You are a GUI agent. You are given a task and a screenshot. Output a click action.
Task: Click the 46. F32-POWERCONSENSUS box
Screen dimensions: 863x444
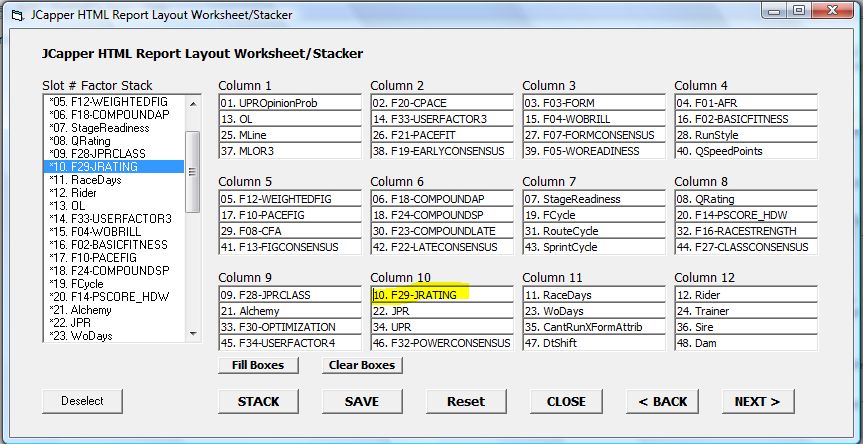441,343
